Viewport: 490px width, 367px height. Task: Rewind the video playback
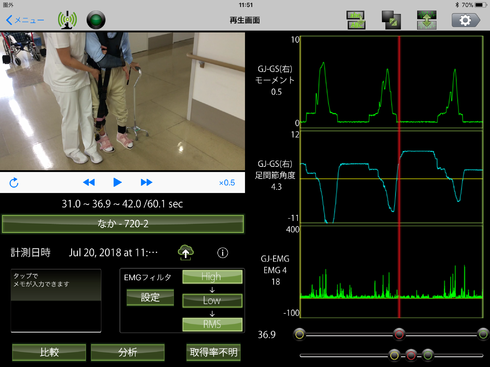[x=89, y=182]
